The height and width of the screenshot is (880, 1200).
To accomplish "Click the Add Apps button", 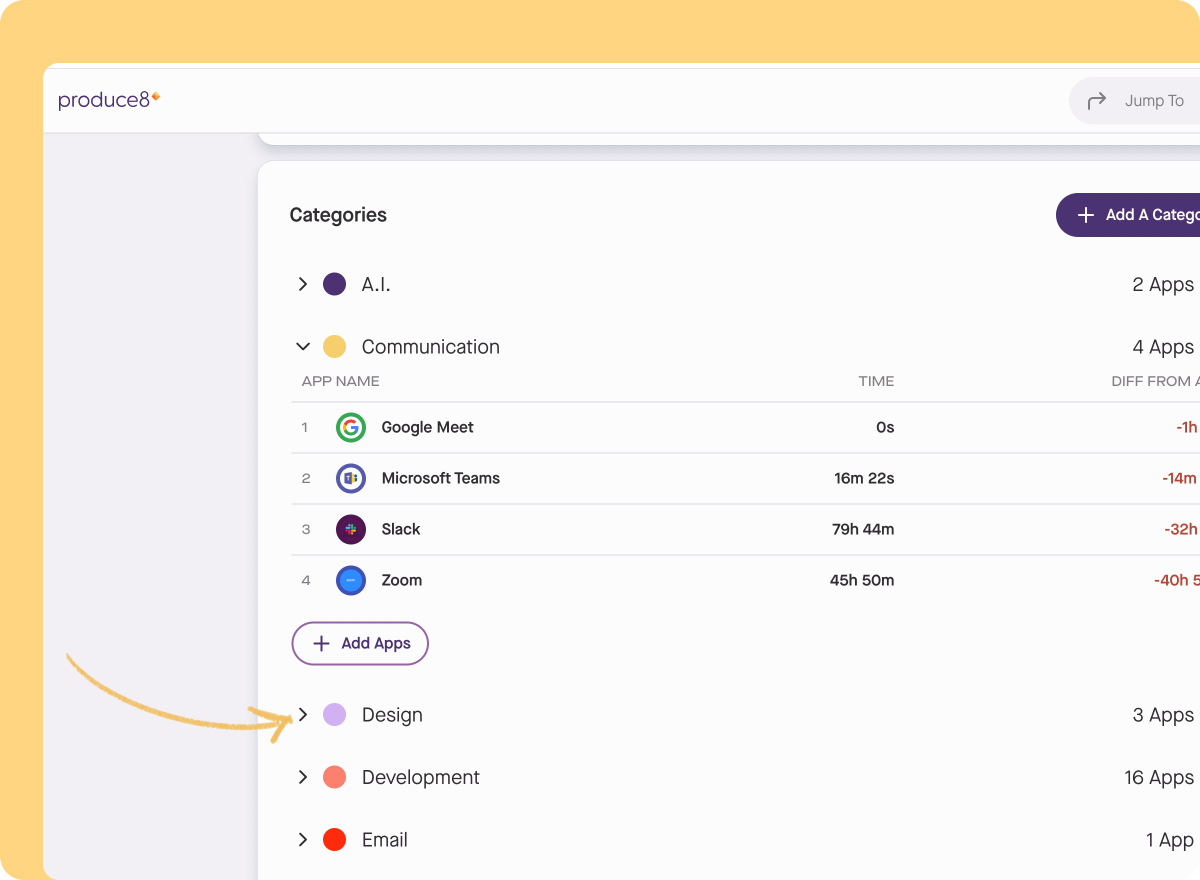I will click(x=360, y=644).
